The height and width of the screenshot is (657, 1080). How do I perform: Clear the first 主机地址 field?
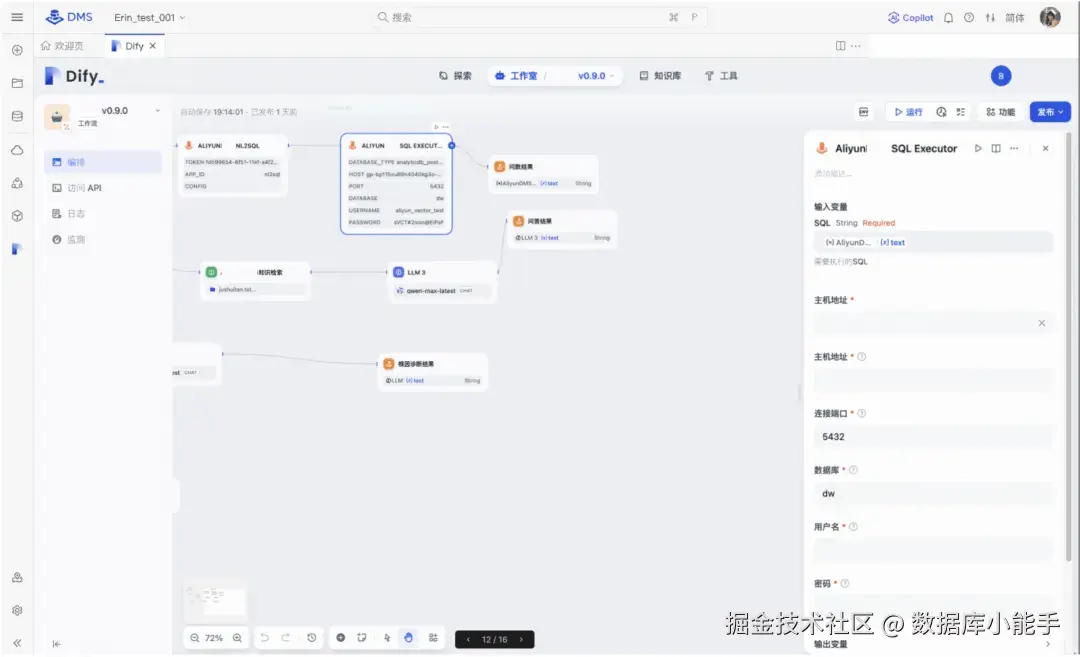pyautogui.click(x=1041, y=323)
